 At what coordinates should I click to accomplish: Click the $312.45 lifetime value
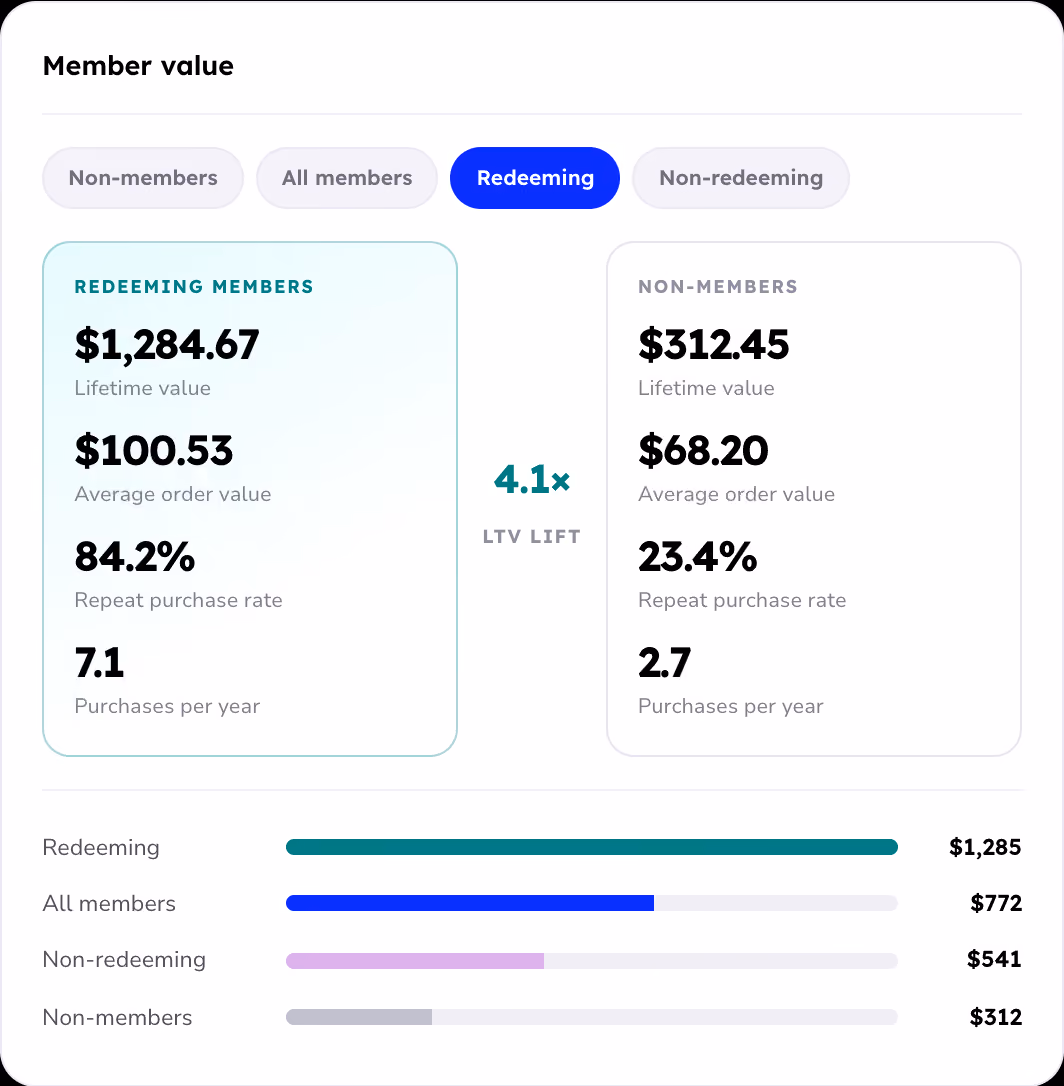(713, 344)
